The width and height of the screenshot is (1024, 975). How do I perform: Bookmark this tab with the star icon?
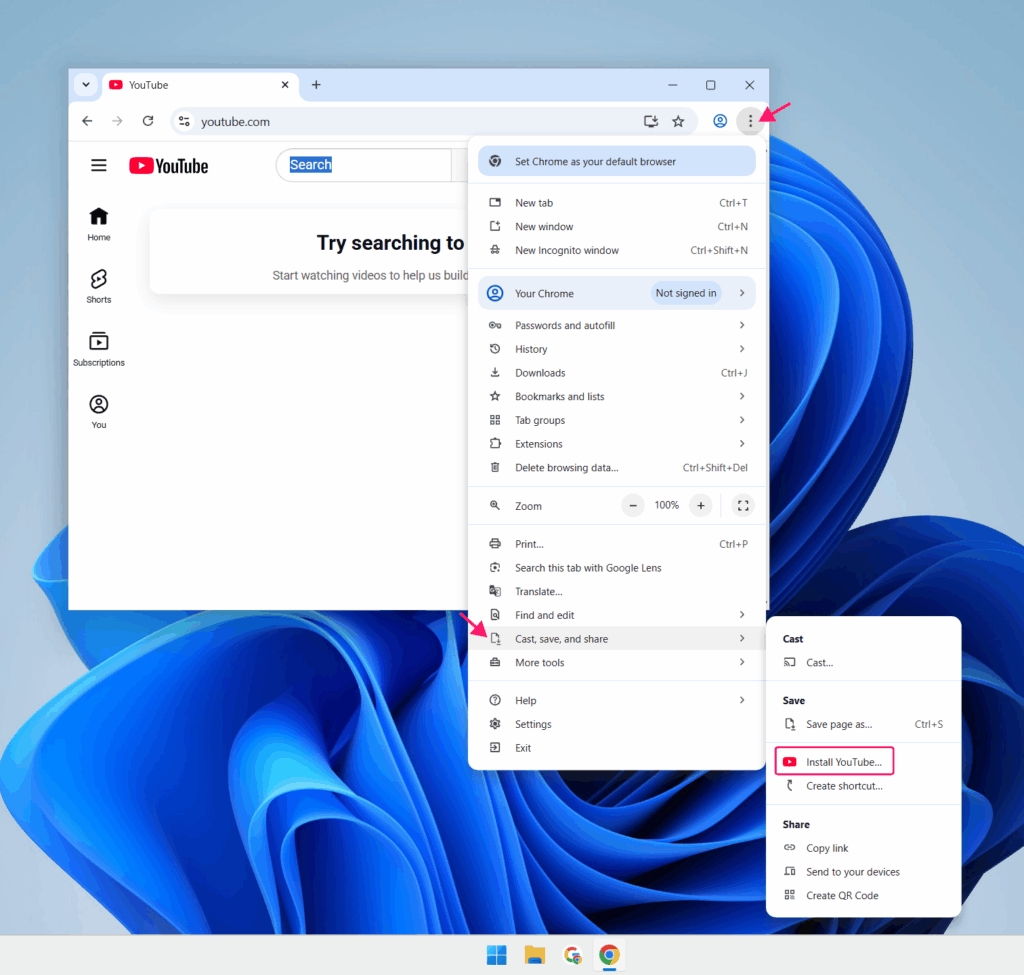click(x=679, y=121)
